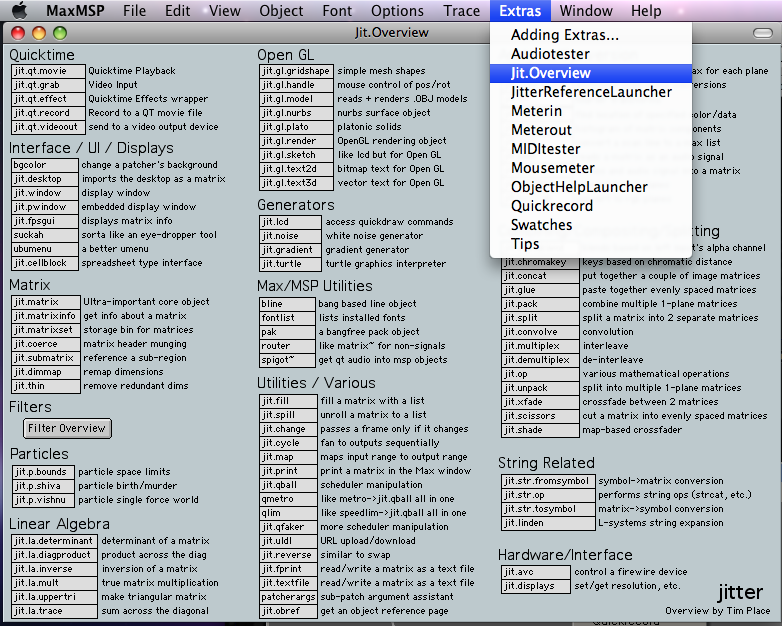Click the jit.avc object box
The width and height of the screenshot is (782, 626).
[536, 572]
